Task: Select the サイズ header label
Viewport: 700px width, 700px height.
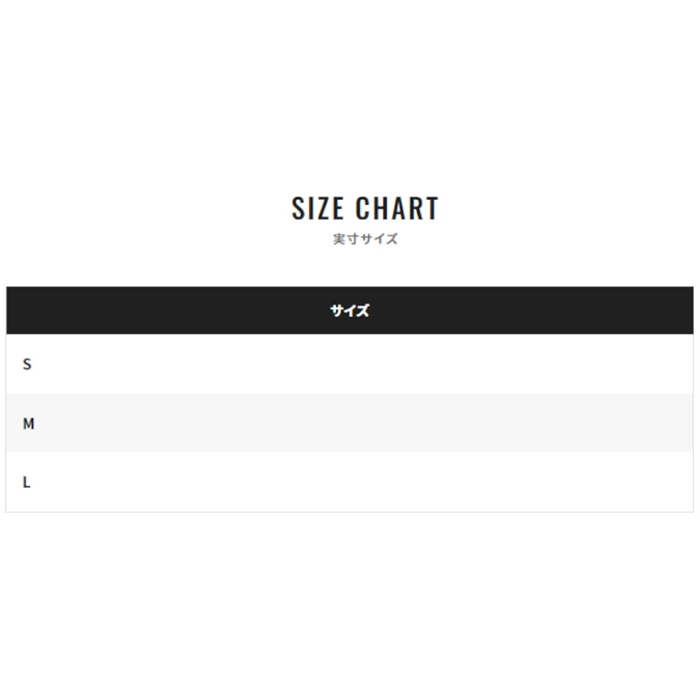Action: (350, 310)
